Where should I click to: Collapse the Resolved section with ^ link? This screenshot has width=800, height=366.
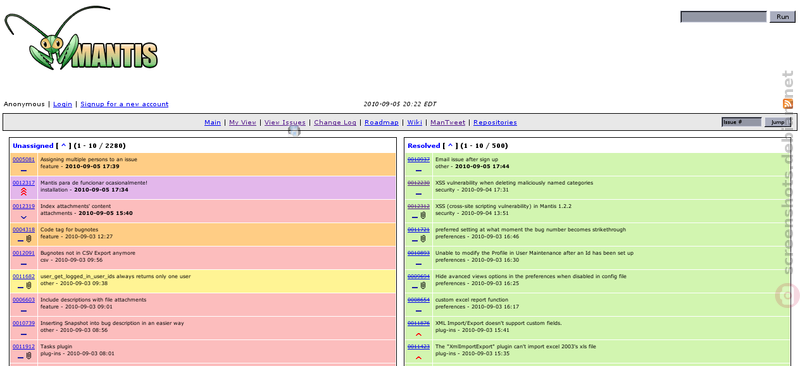450,145
